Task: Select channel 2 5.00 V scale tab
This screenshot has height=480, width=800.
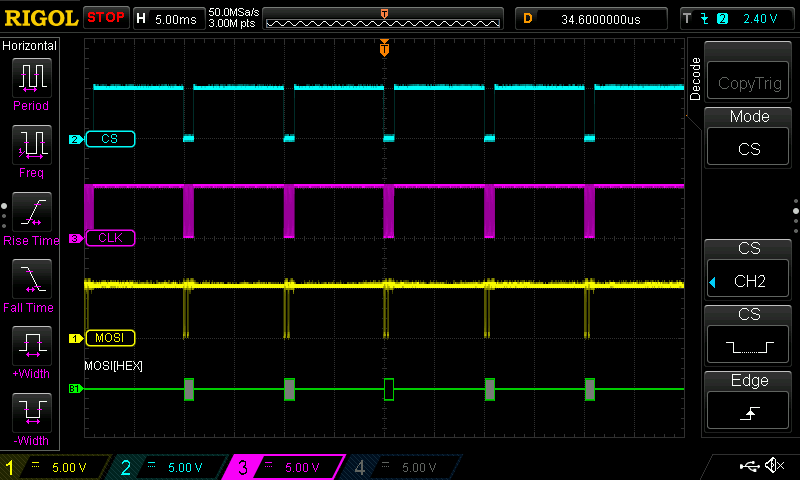Action: pos(171,467)
